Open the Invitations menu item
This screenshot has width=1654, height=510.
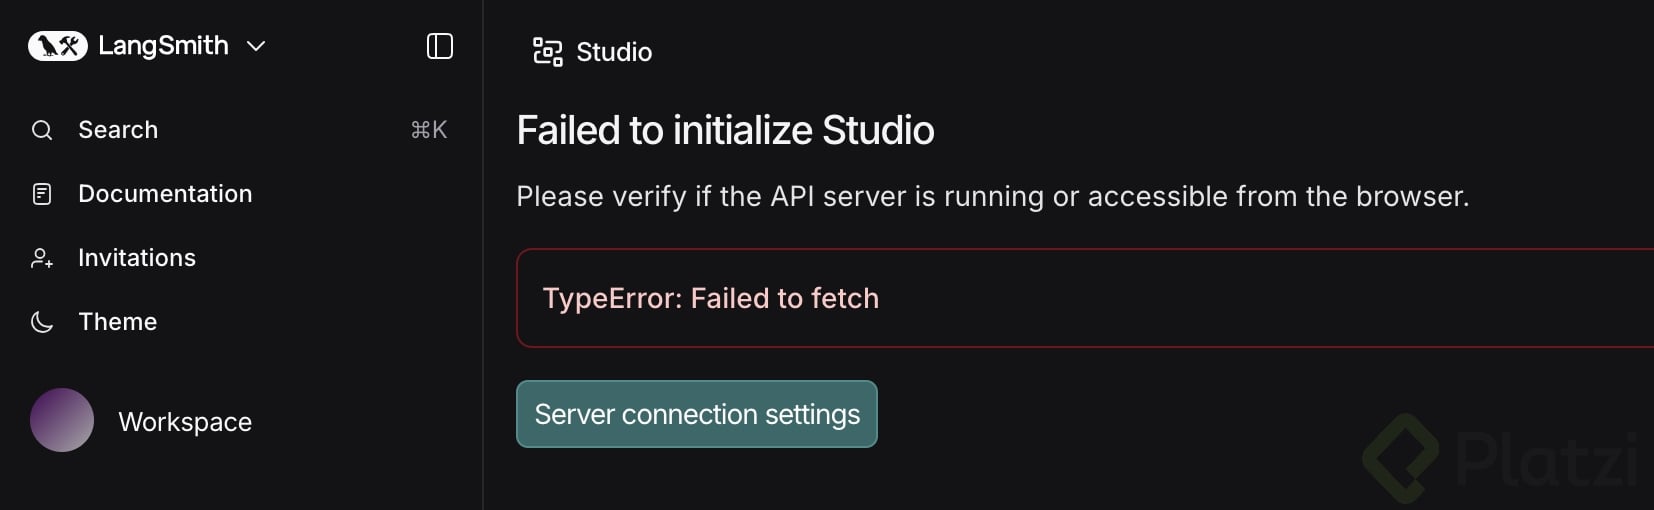point(137,258)
